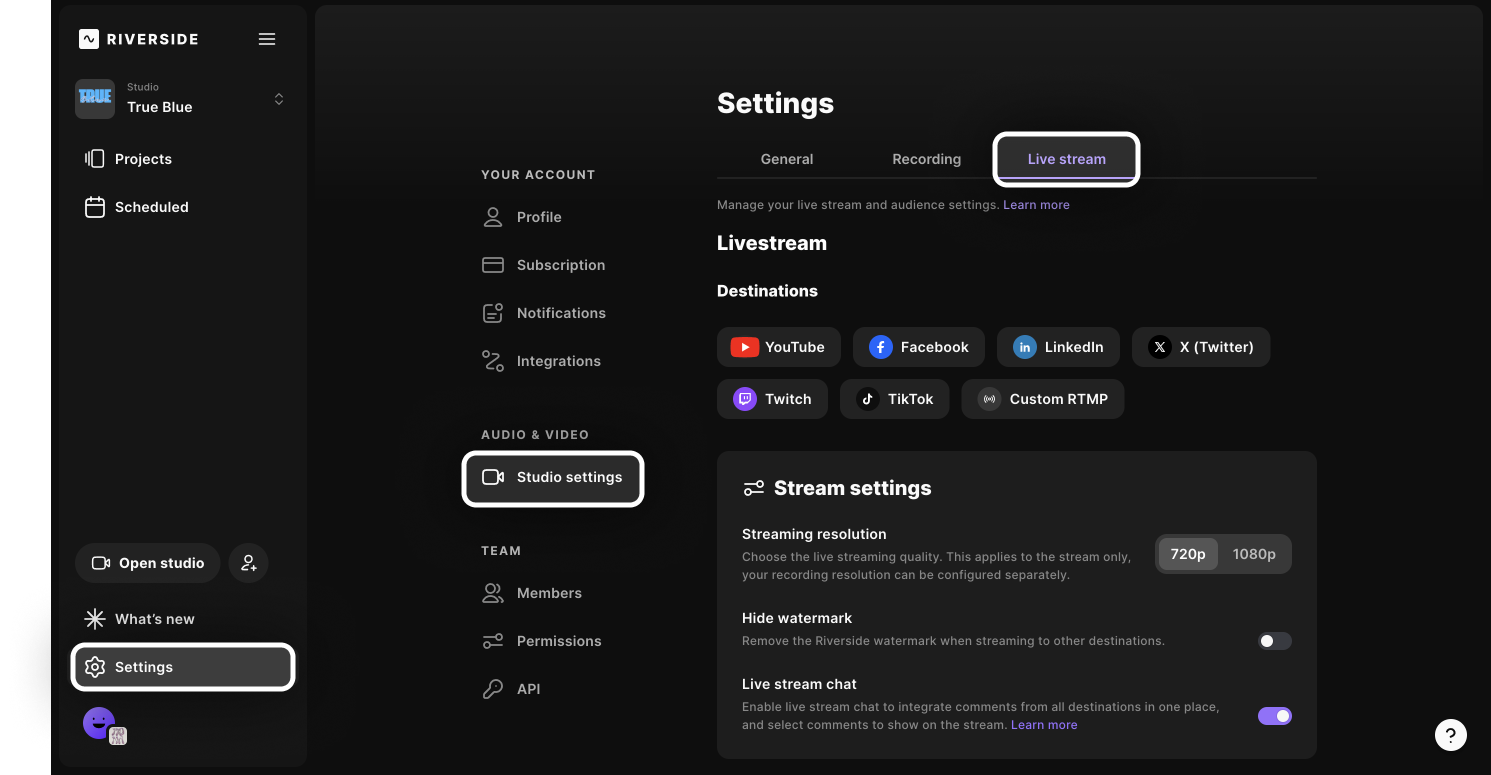Expand the True Blue studio switcher
Screen dimensions: 1491x775
pos(279,99)
